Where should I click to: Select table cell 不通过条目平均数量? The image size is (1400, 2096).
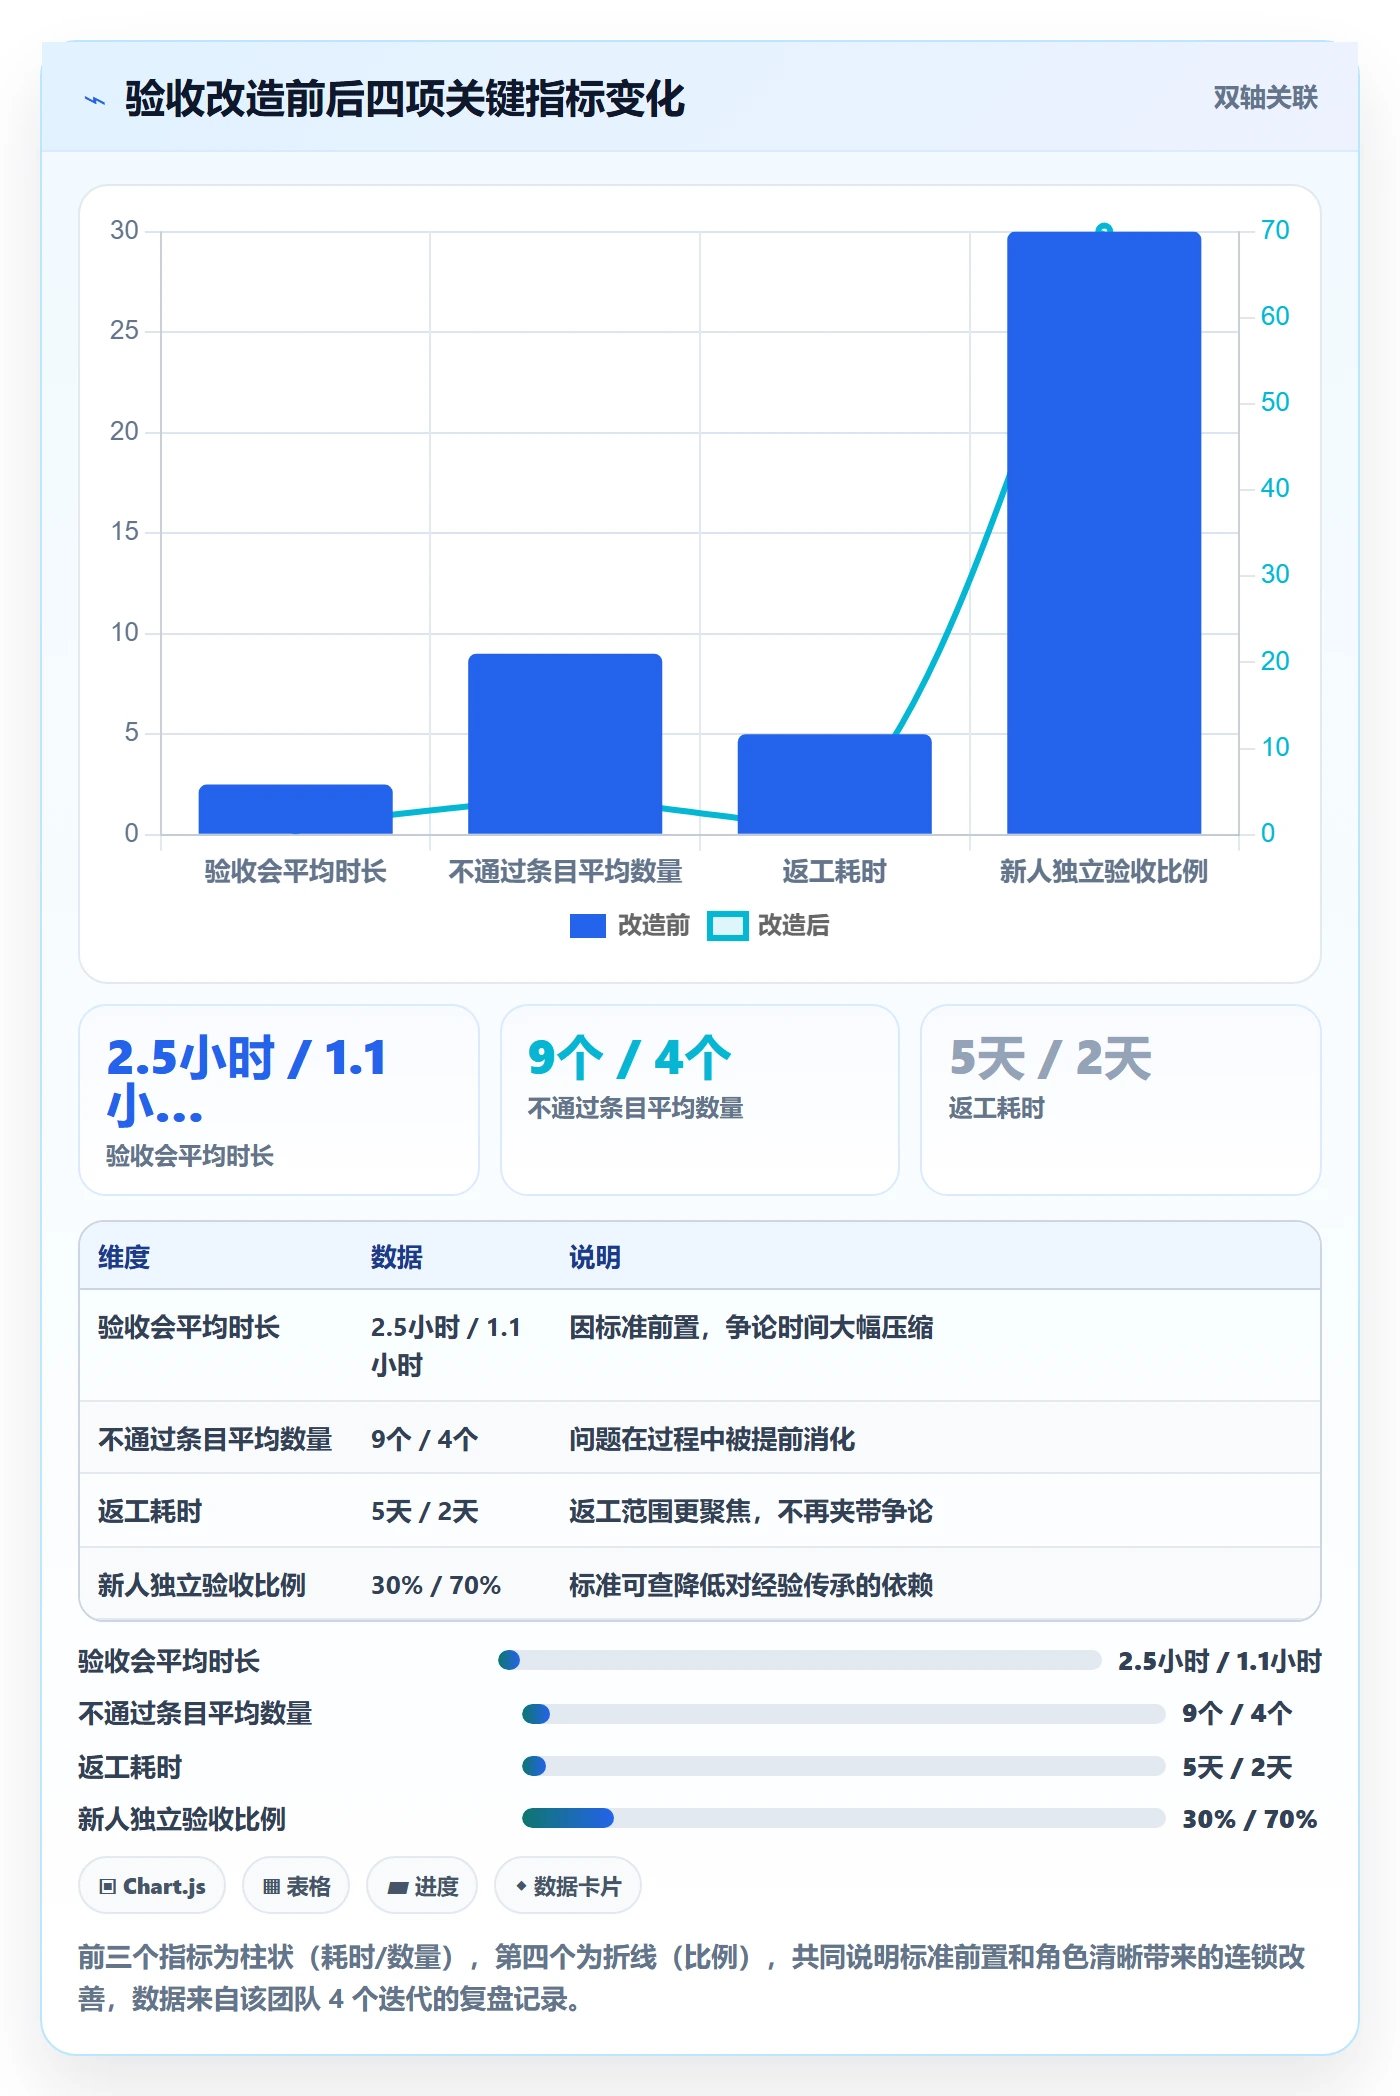(x=215, y=1439)
